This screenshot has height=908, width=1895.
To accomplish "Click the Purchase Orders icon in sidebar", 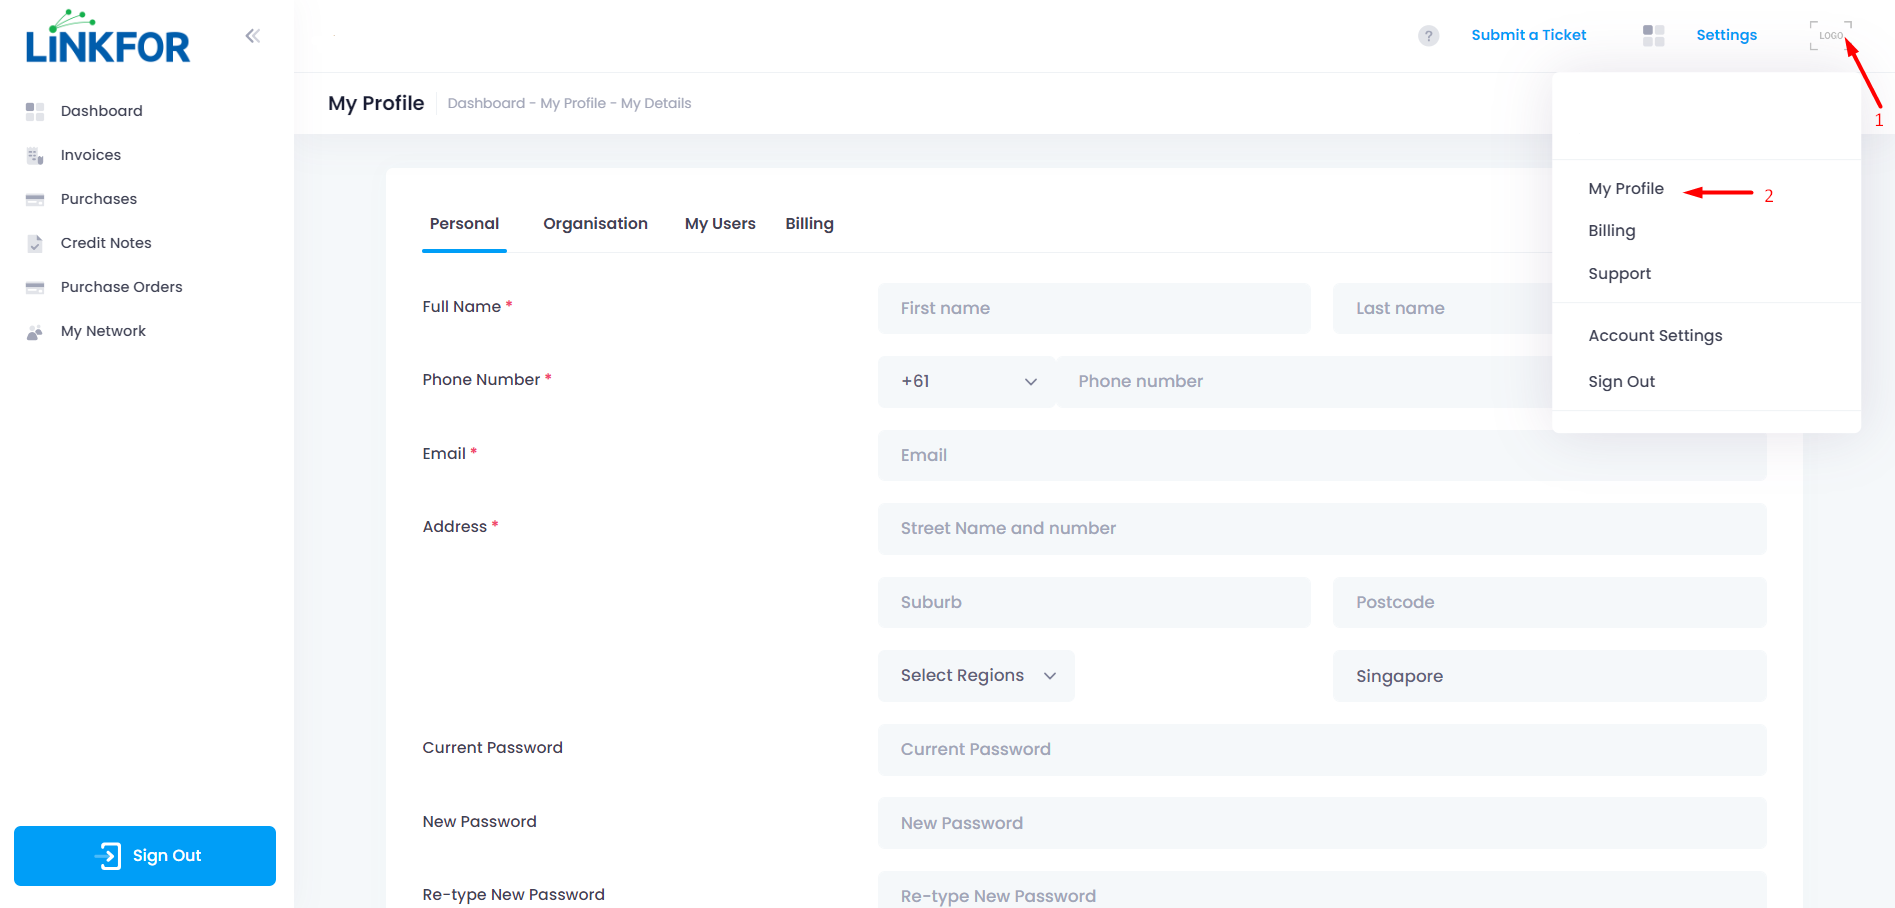I will click(35, 287).
